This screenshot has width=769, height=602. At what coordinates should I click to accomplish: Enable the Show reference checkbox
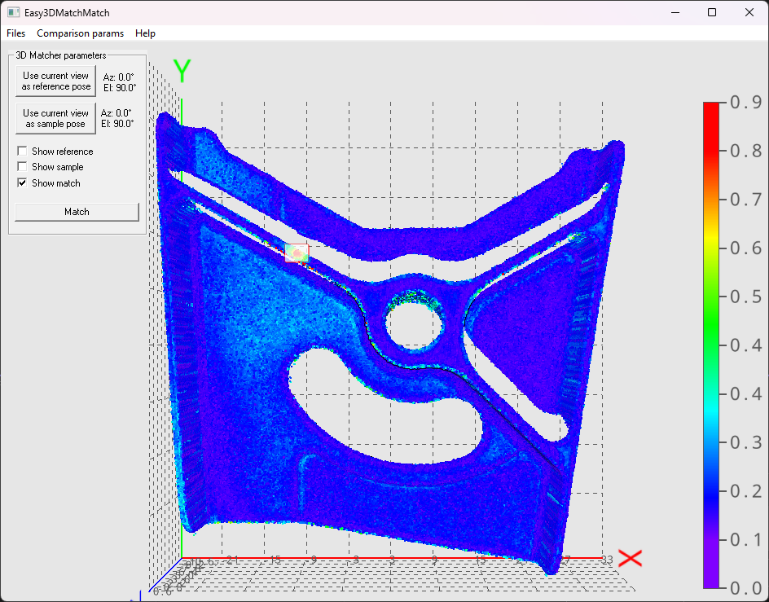[22, 152]
